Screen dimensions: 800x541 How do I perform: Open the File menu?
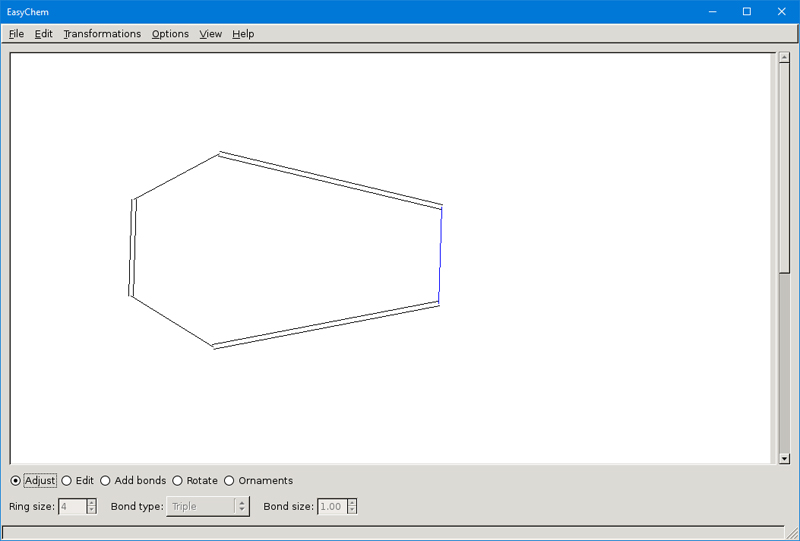pos(16,34)
